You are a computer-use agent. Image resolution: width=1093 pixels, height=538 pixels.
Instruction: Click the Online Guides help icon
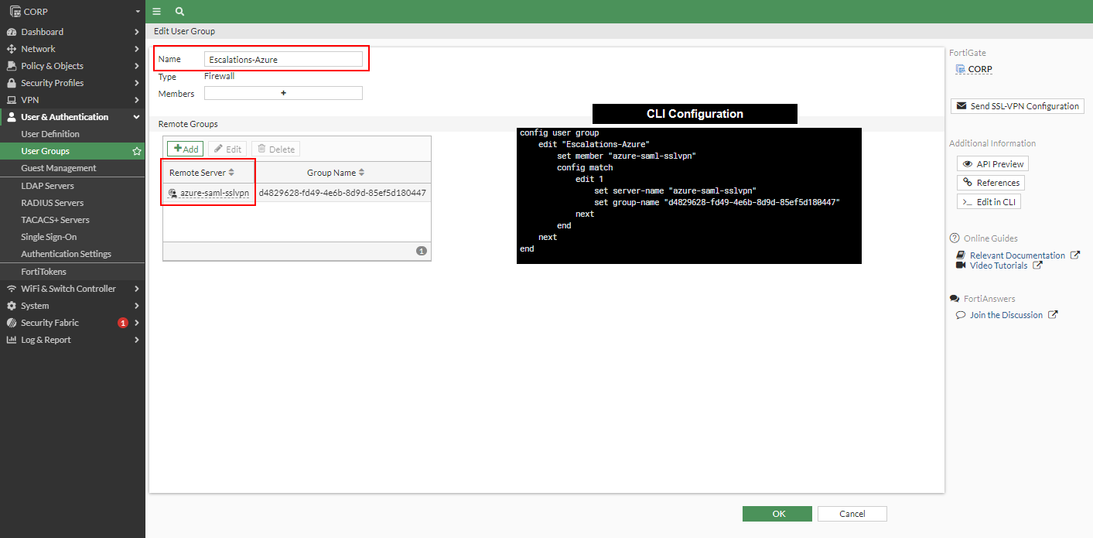tap(955, 238)
